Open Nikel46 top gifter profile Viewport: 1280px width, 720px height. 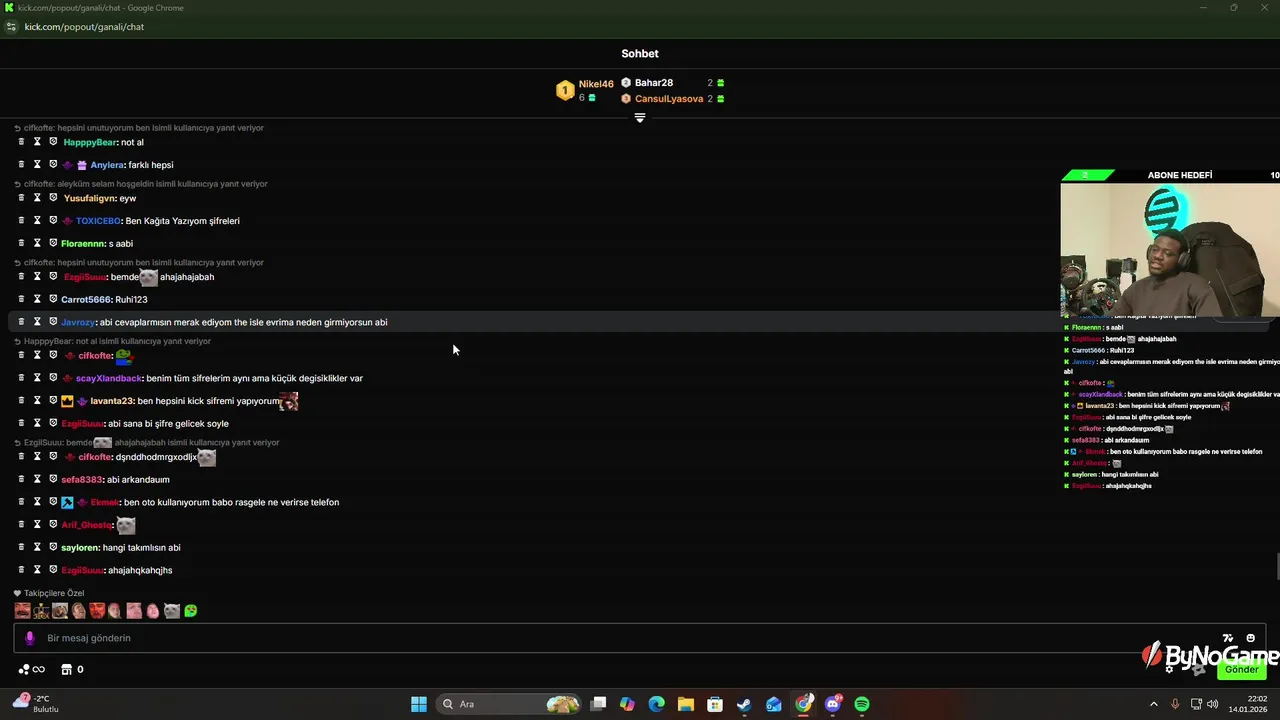585,90
